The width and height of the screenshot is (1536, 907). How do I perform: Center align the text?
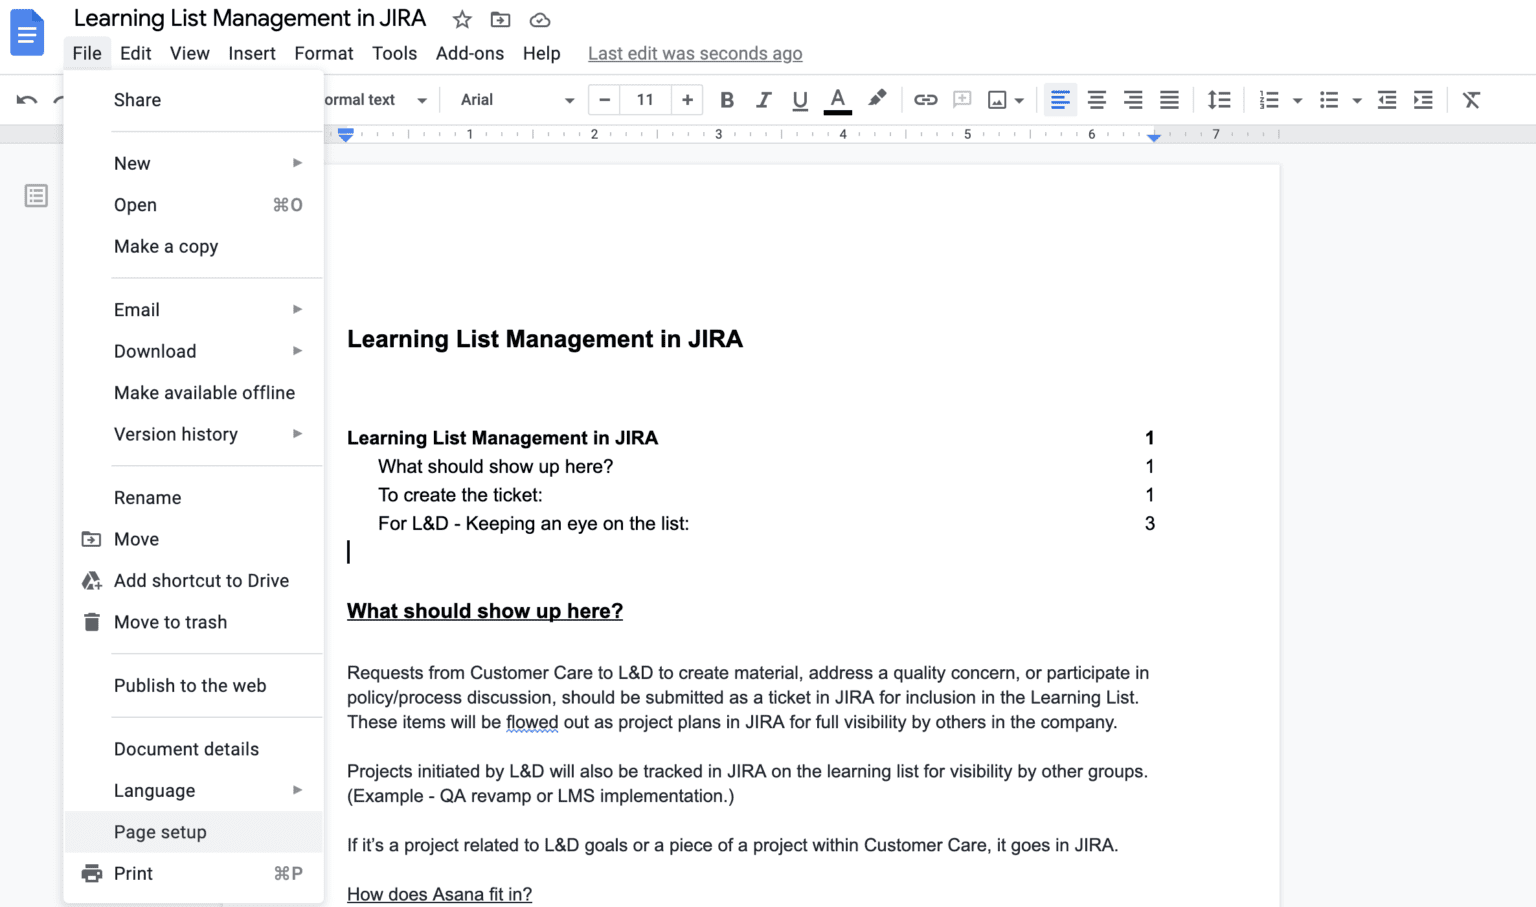click(1096, 99)
